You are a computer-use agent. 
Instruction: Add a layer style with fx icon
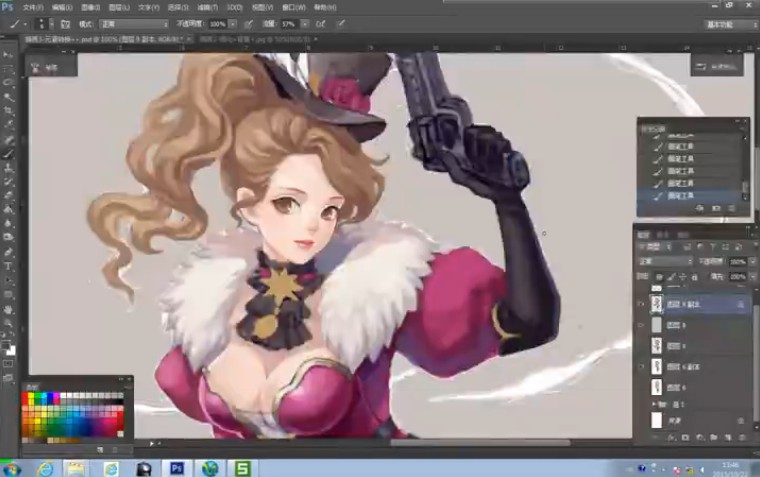[x=671, y=437]
